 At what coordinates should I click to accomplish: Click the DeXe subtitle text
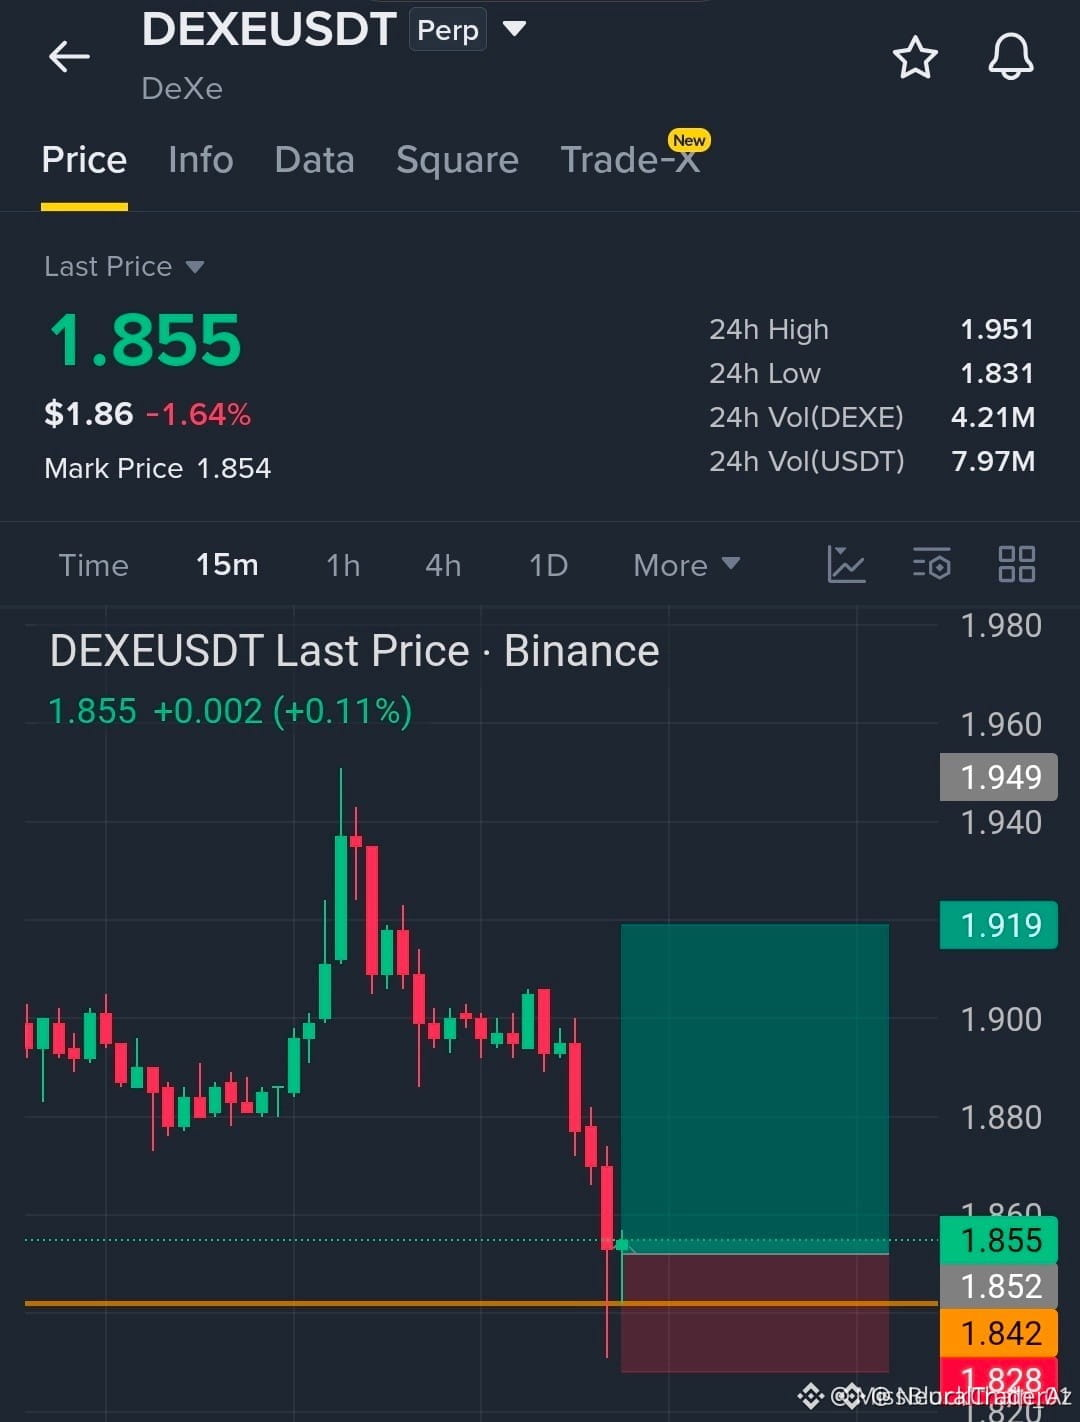click(x=182, y=89)
